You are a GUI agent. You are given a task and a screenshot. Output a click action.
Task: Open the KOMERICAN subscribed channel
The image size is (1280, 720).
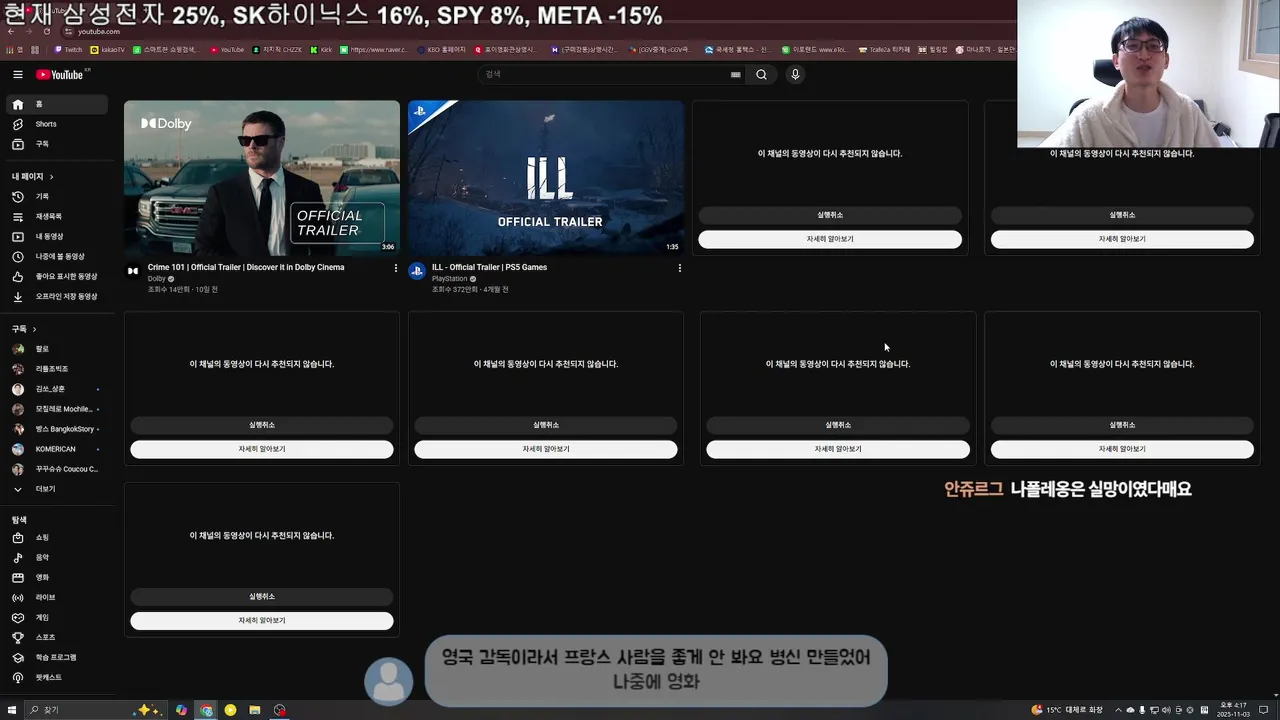point(56,449)
